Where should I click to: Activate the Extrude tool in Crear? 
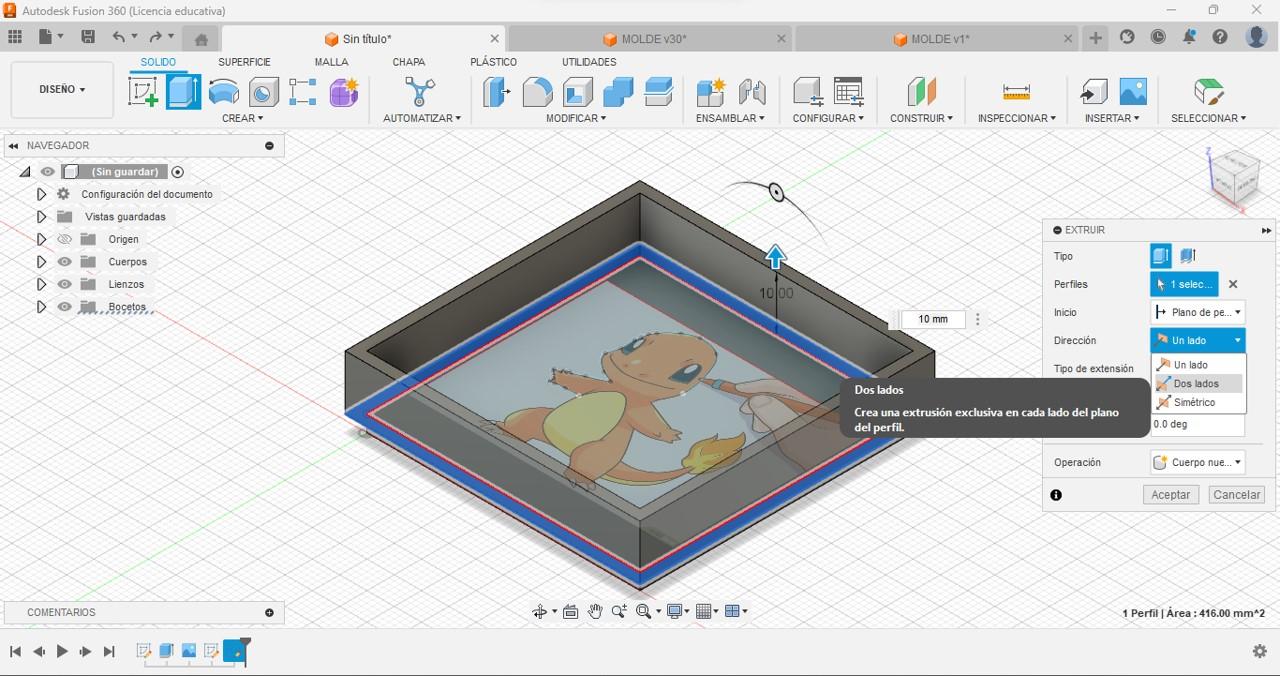point(183,92)
